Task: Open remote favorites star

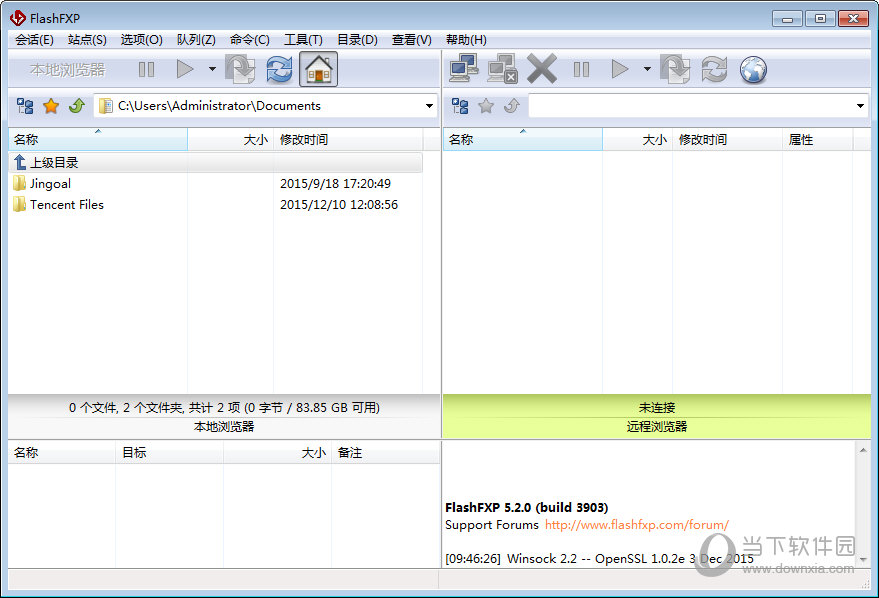Action: pos(486,106)
